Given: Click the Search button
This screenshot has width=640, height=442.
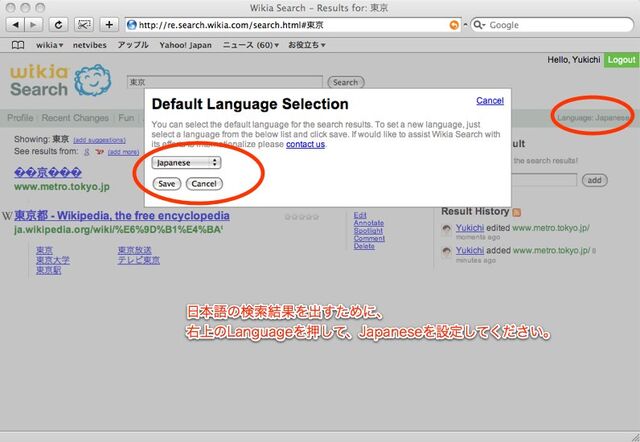Looking at the screenshot, I should pyautogui.click(x=346, y=82).
